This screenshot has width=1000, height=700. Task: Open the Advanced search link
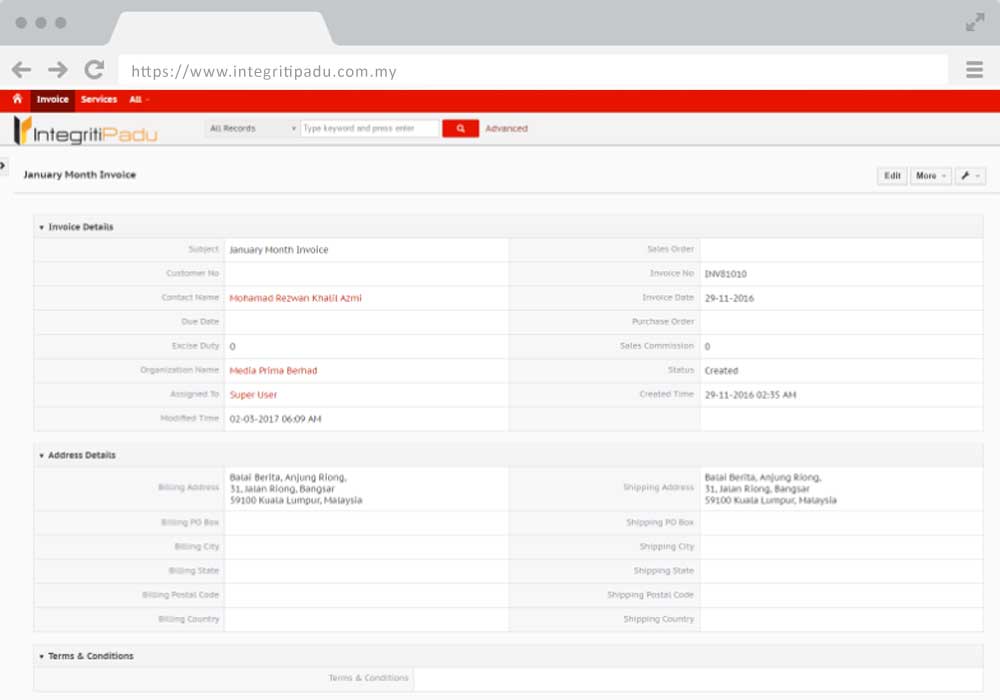click(x=506, y=128)
